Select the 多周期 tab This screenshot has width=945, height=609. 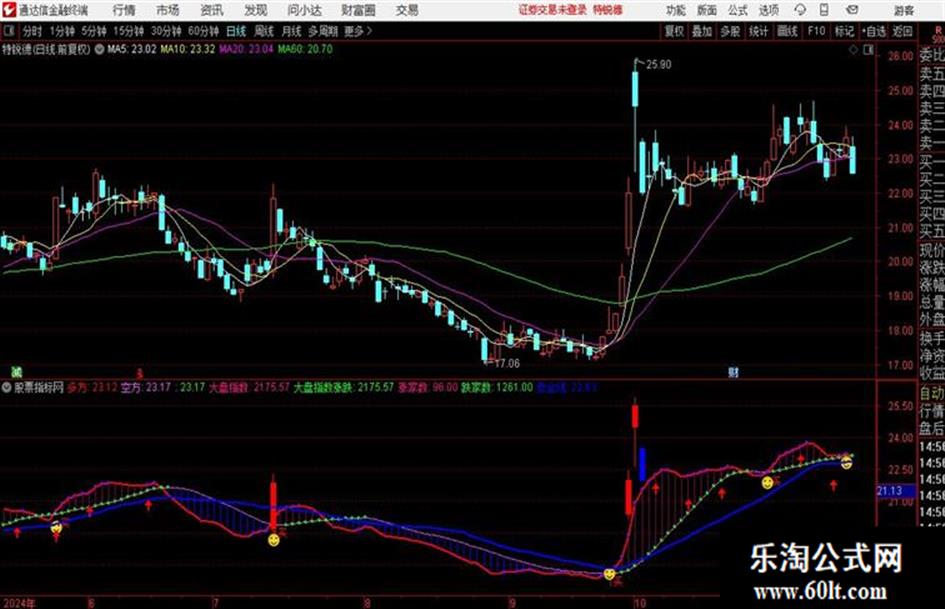tap(322, 31)
